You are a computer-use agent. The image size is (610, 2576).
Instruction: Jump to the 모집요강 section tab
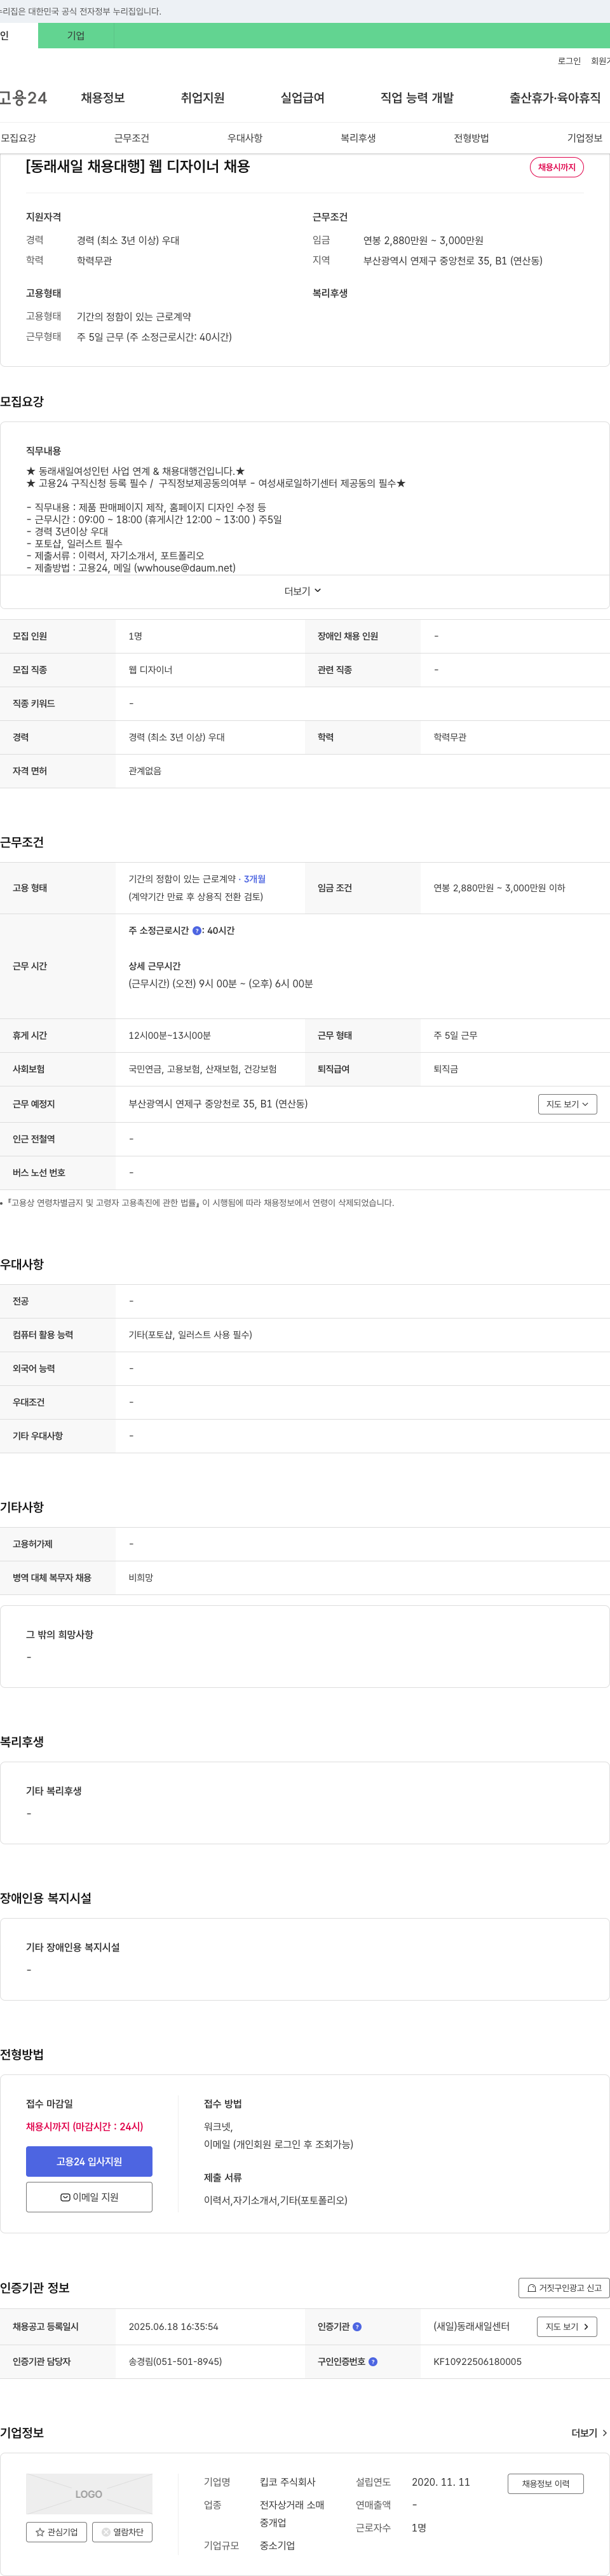coord(18,138)
